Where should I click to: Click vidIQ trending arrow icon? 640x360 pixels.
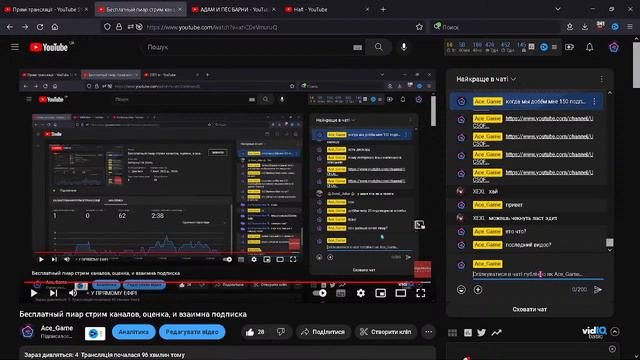pyautogui.click(x=496, y=333)
